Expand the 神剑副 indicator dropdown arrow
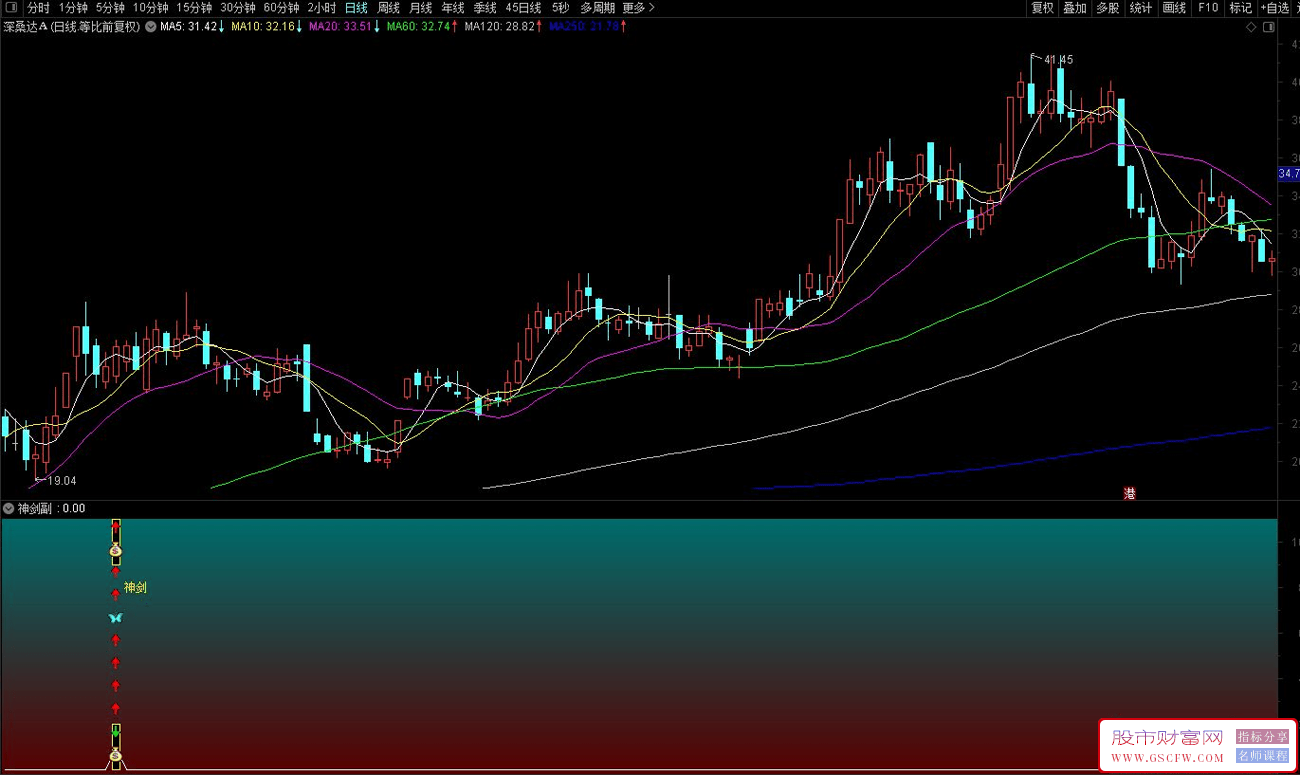 coord(9,508)
